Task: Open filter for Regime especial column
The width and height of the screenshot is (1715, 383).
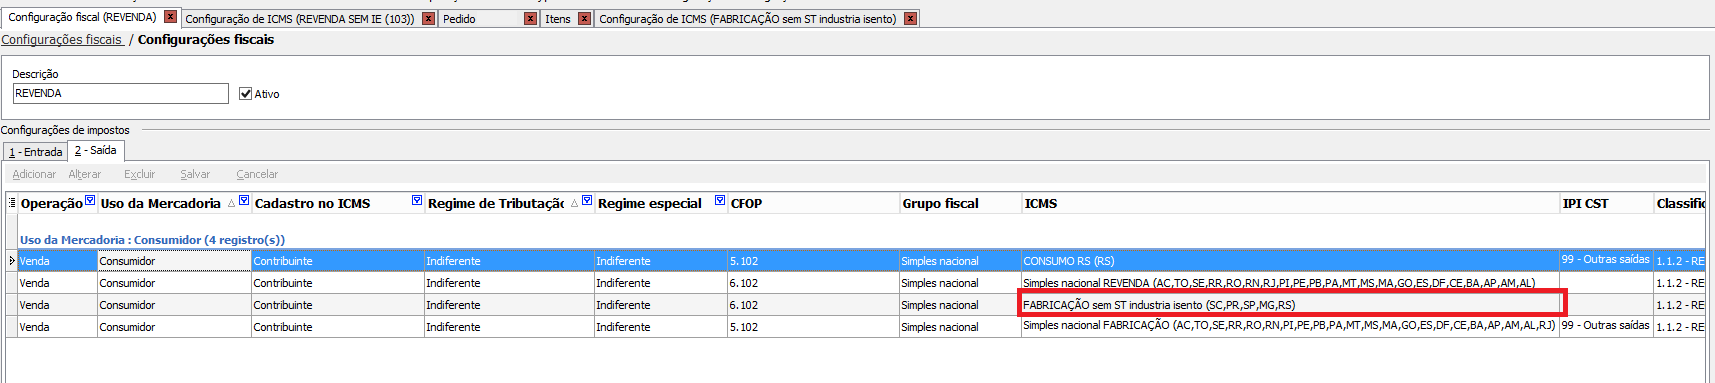Action: tap(720, 200)
